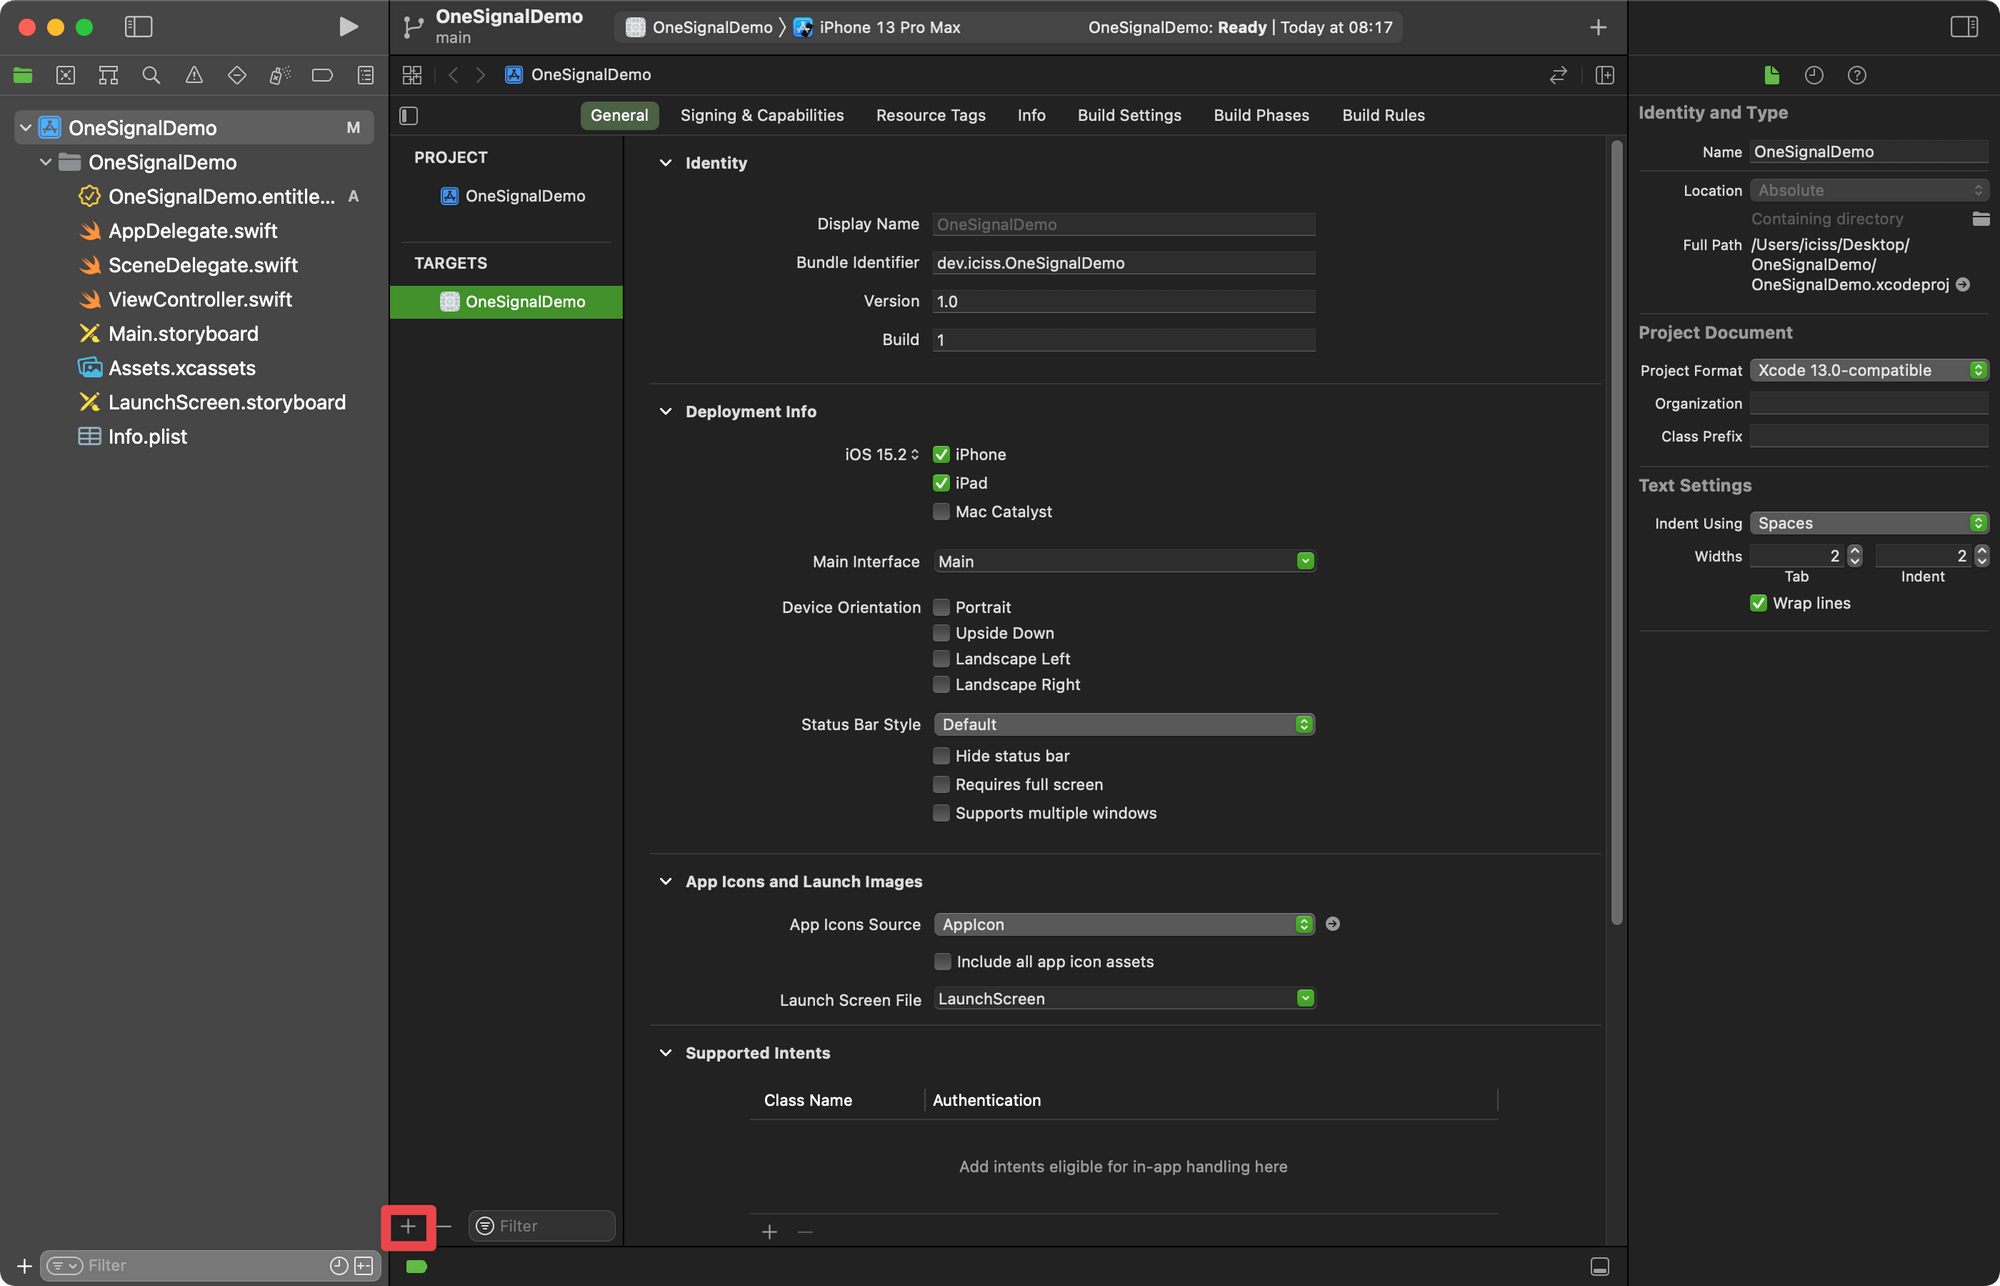2000x1286 pixels.
Task: Enable Landscape Right orientation
Action: 941,685
